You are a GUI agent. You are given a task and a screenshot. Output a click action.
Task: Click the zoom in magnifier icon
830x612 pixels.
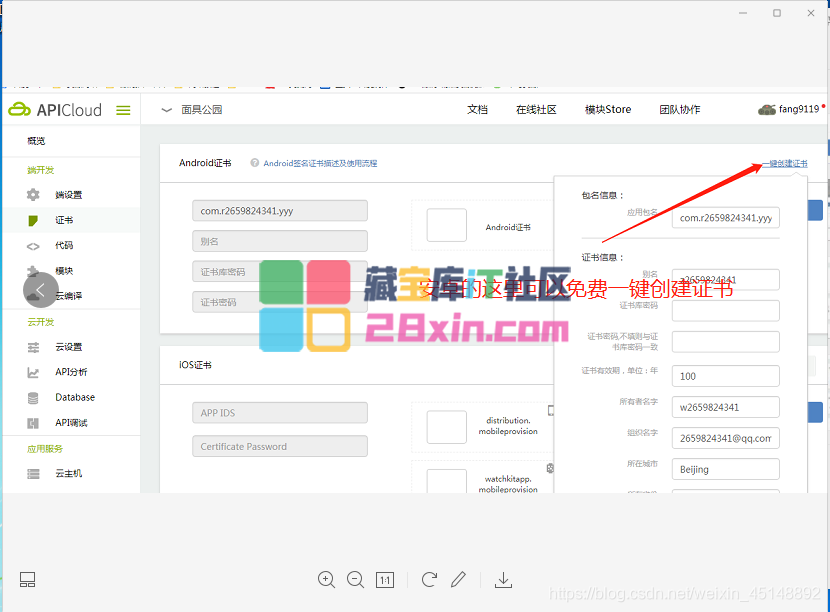pyautogui.click(x=326, y=579)
